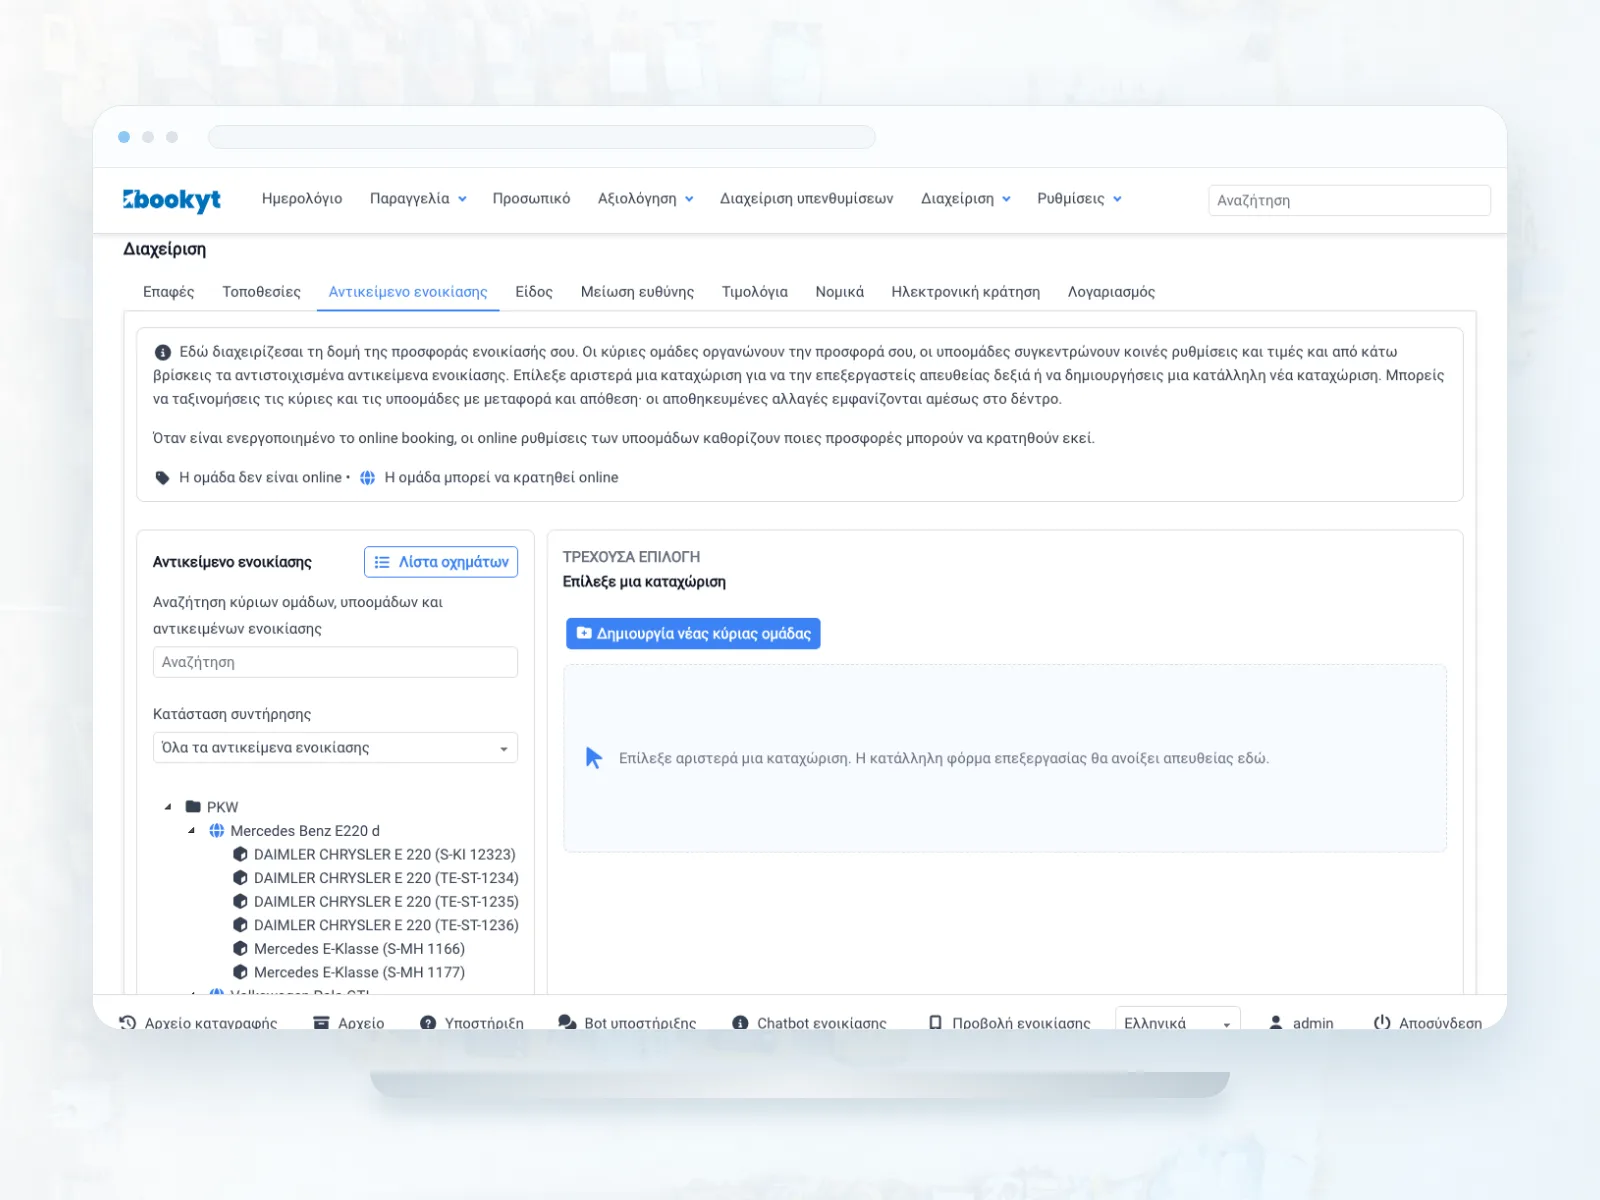Screen dimensions: 1600x1200
Task: Click the info icon of Chatbot ενοικίασης
Action: tap(740, 1023)
